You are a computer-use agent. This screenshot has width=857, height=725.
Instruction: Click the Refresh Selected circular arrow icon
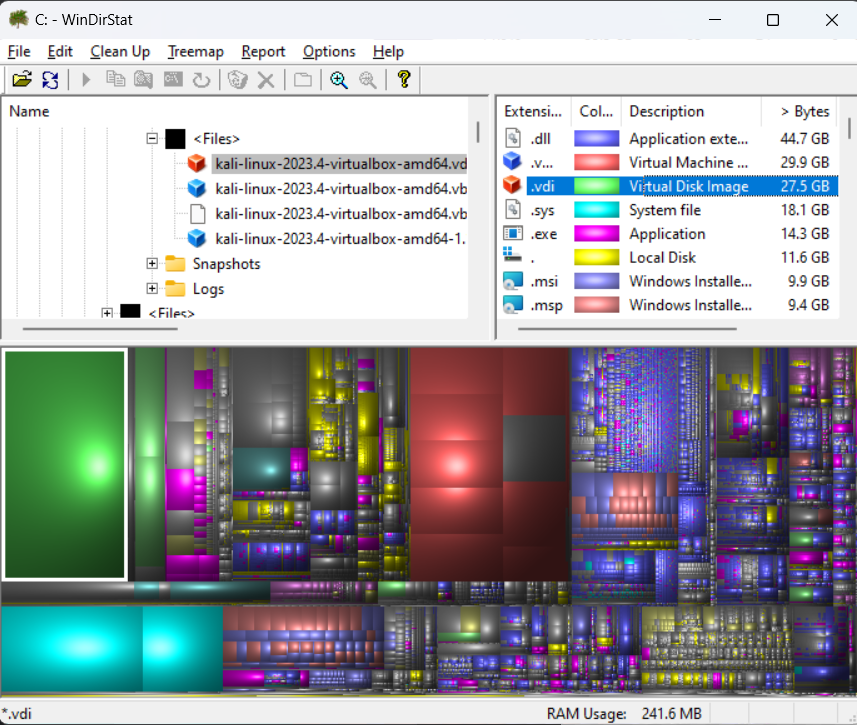pos(201,80)
